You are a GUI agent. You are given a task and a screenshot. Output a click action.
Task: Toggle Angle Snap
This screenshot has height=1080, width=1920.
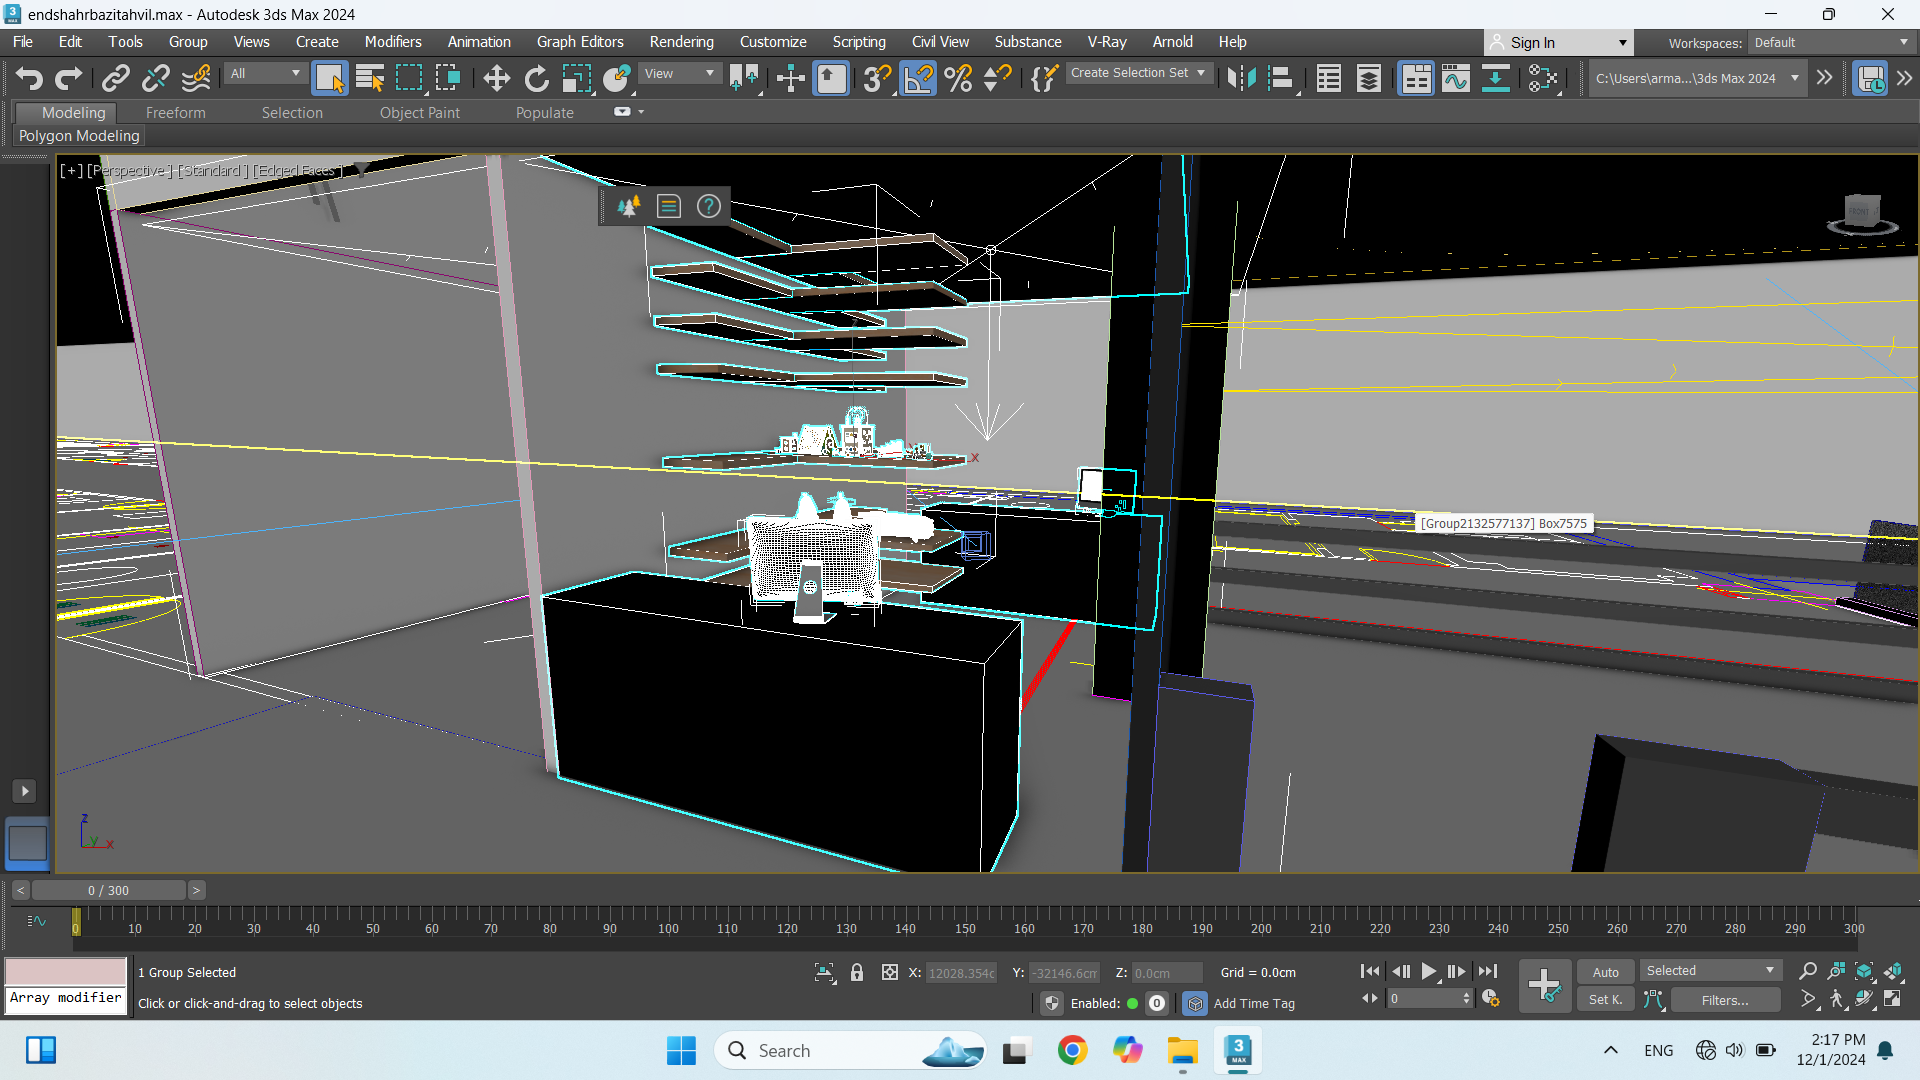pyautogui.click(x=917, y=78)
